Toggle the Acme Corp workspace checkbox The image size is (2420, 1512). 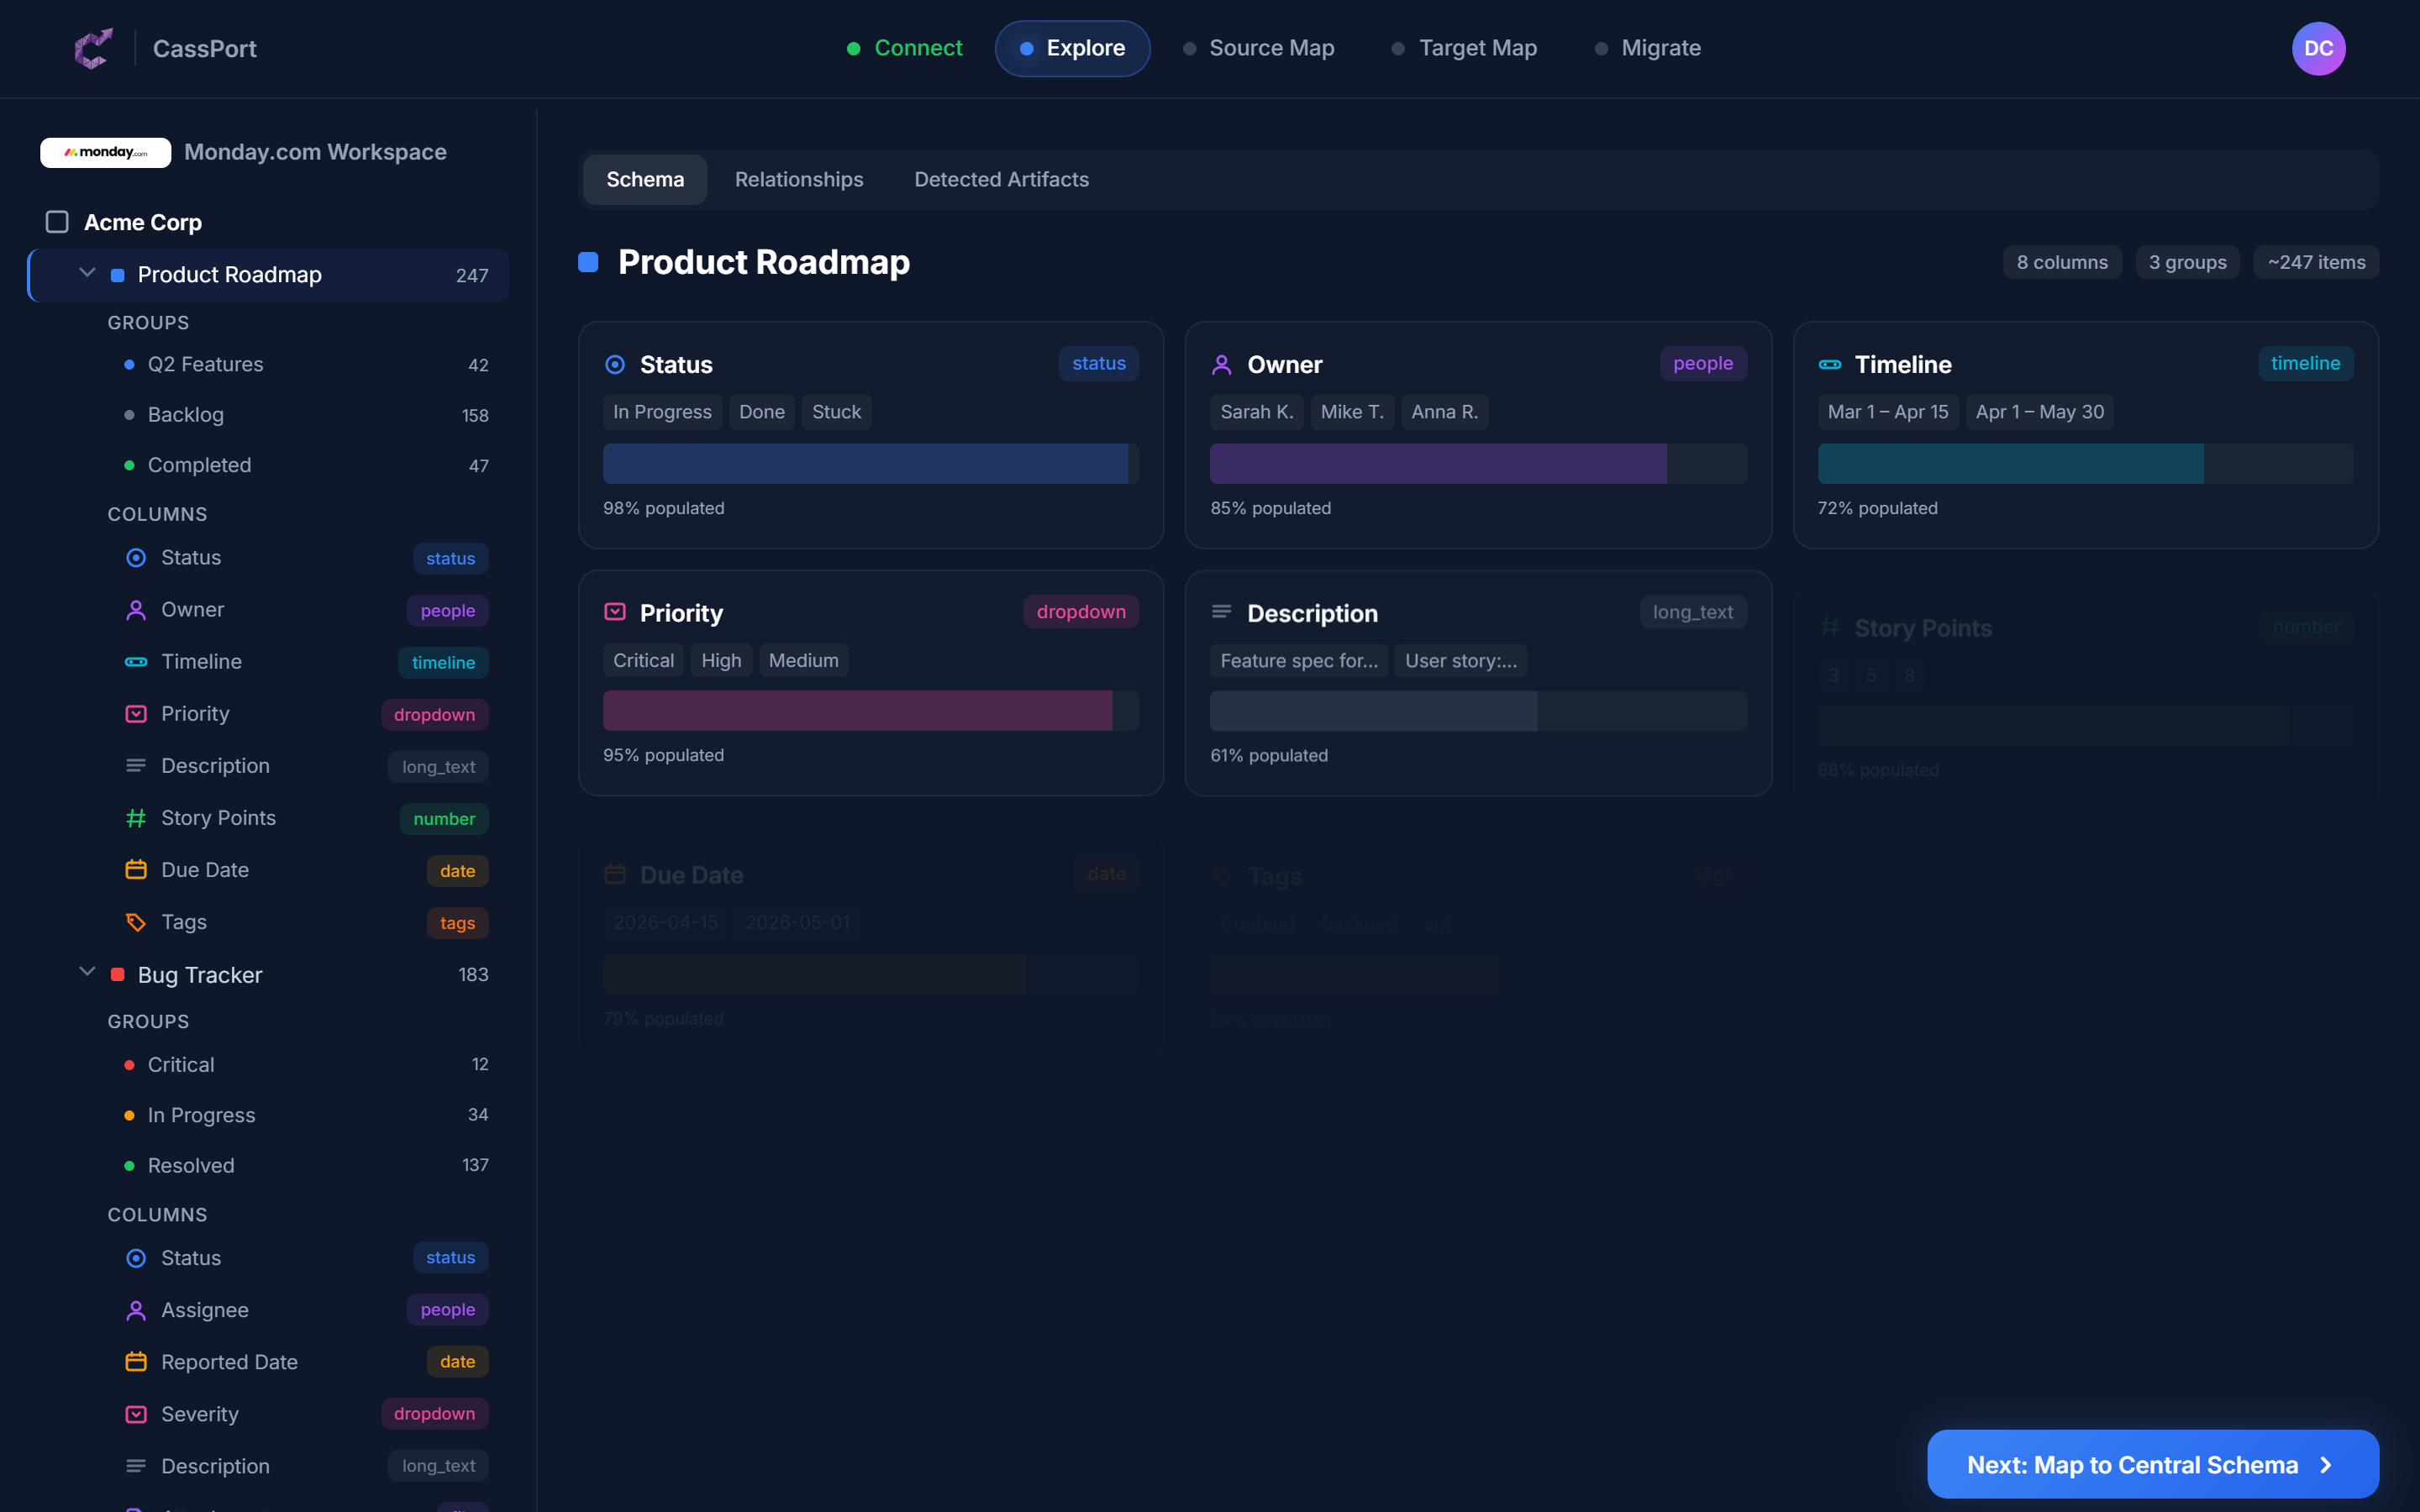tap(56, 222)
